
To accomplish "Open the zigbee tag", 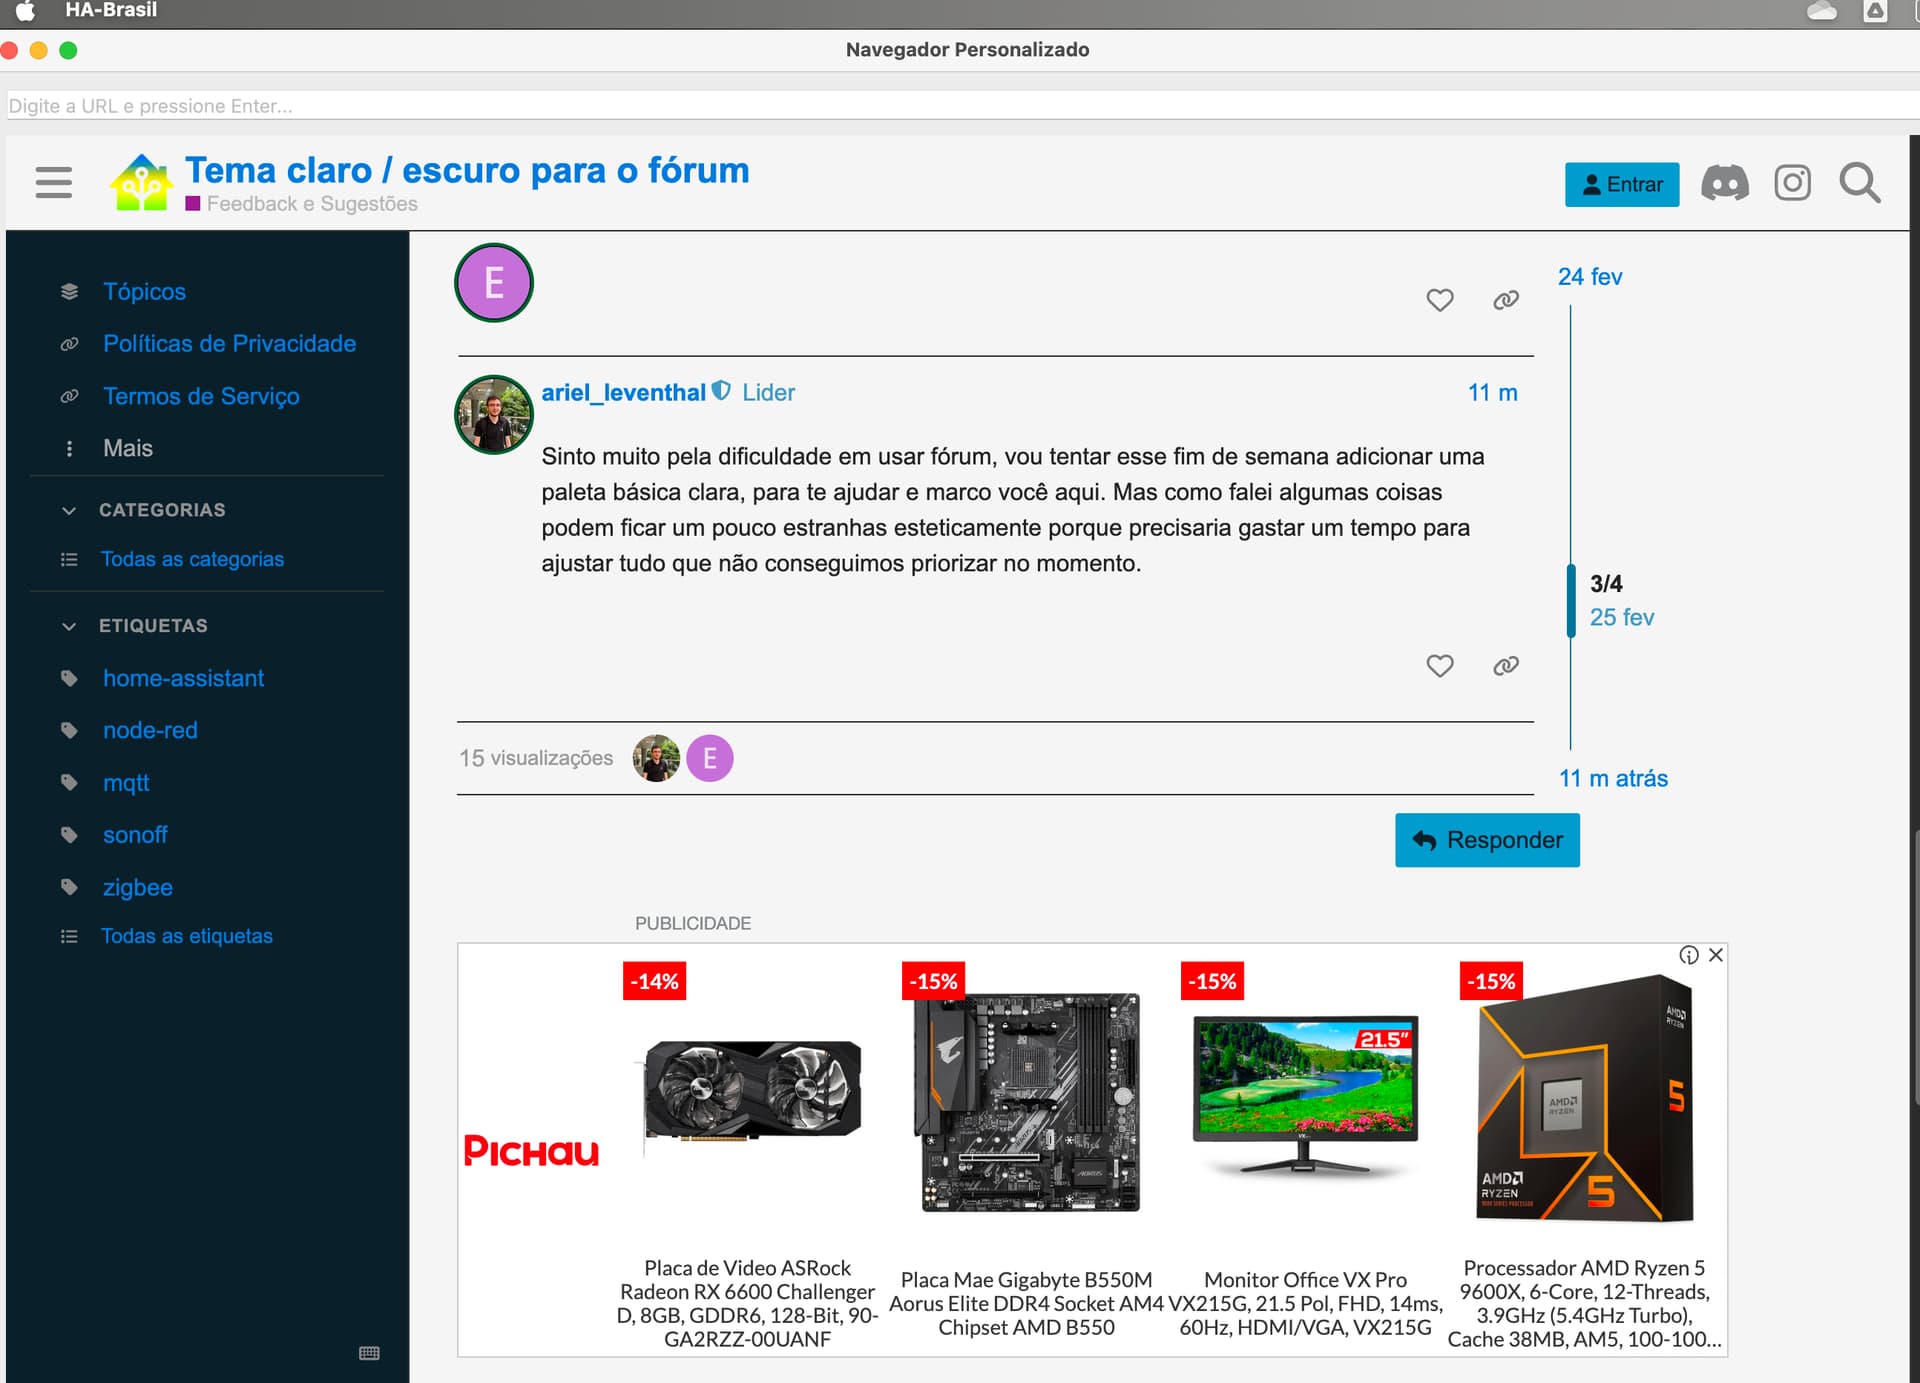I will click(137, 887).
